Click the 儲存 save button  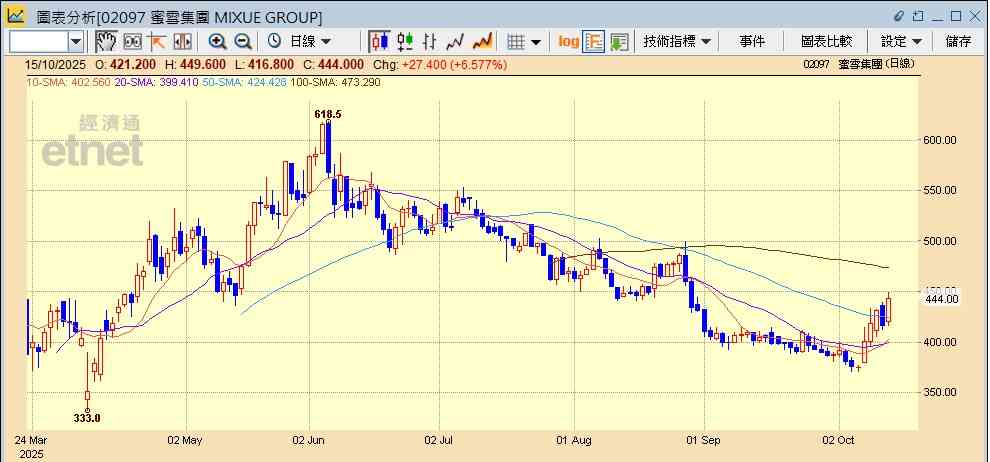(958, 41)
